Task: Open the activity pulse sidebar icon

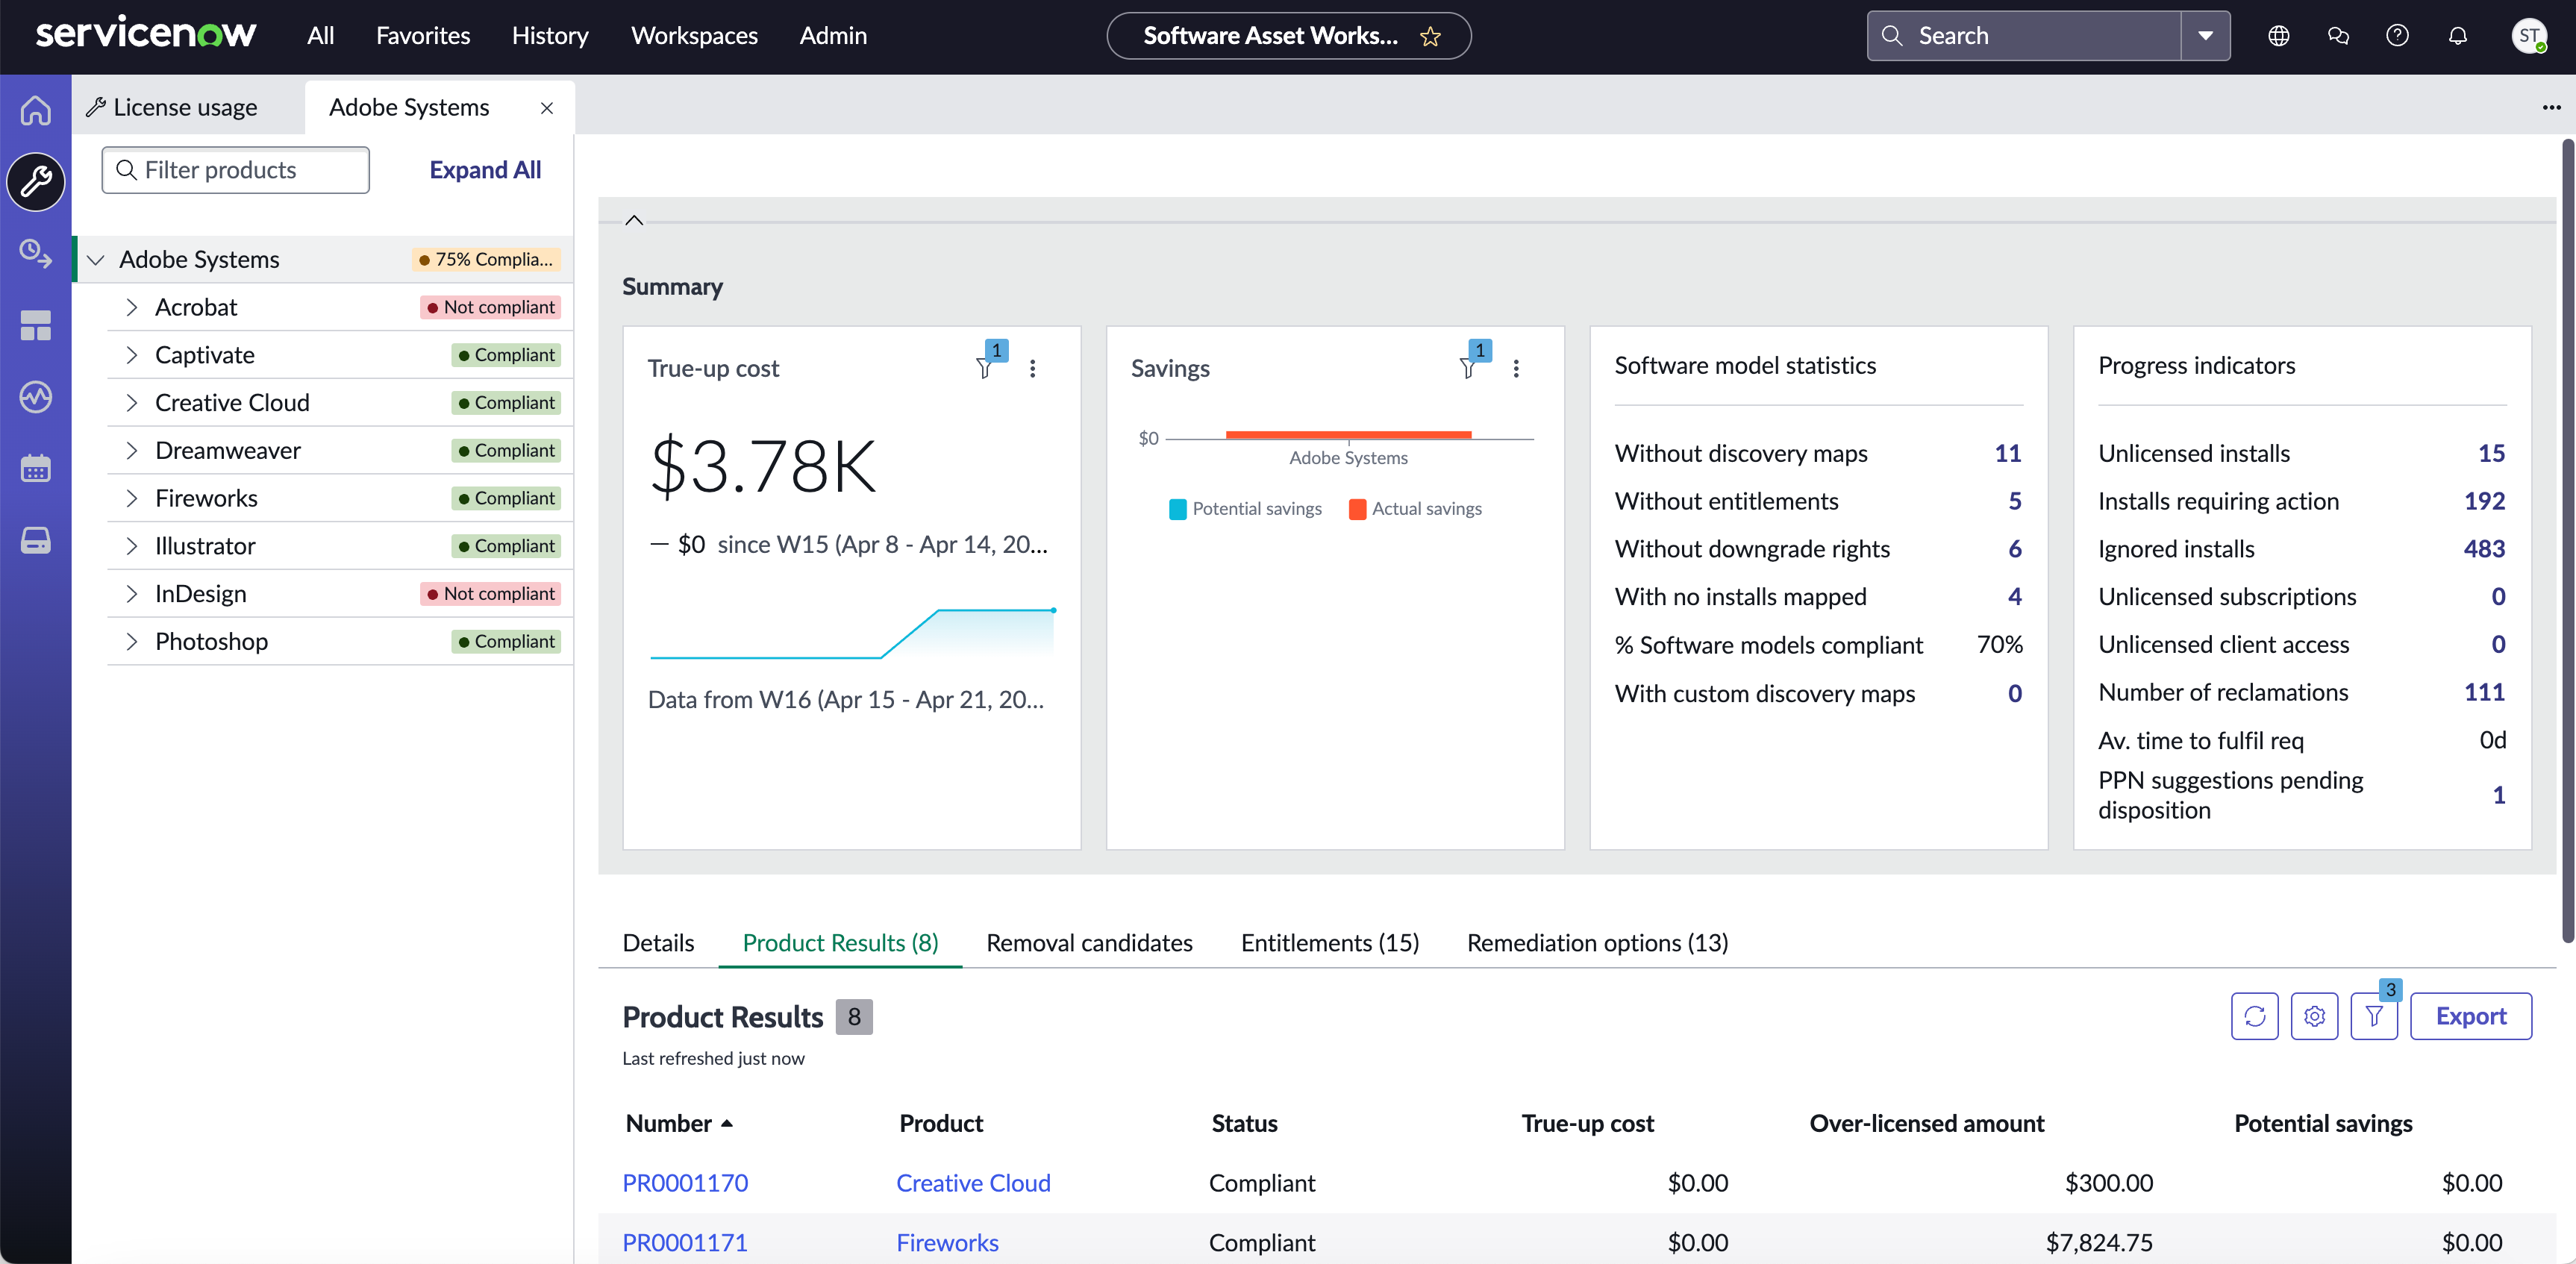Action: click(36, 397)
